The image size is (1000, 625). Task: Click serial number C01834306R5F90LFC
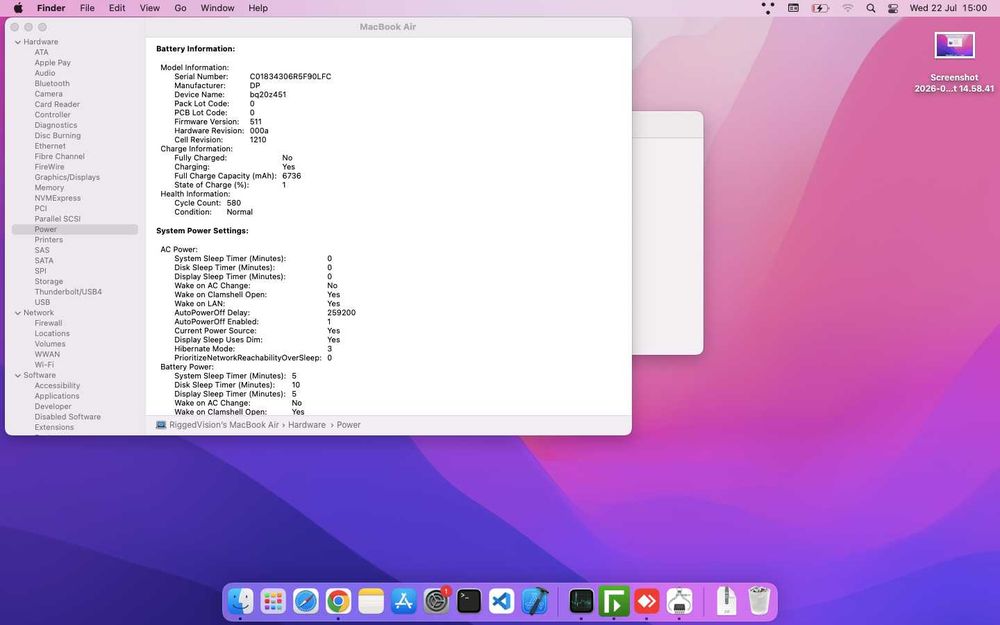coord(290,77)
